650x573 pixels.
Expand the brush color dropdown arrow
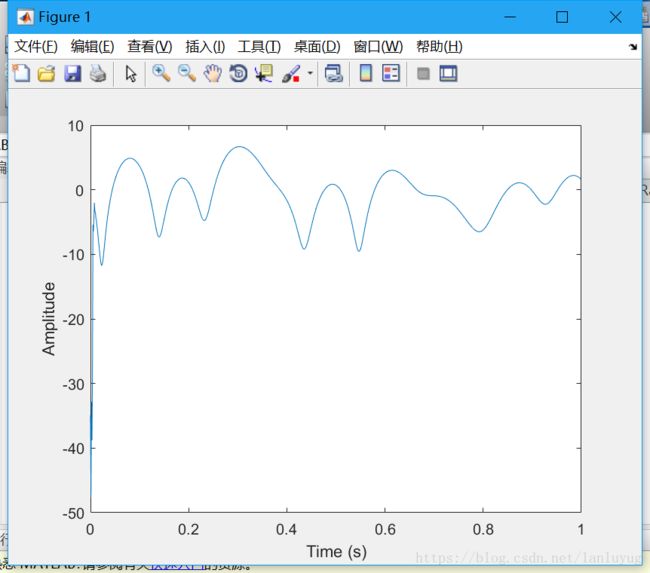[x=310, y=73]
